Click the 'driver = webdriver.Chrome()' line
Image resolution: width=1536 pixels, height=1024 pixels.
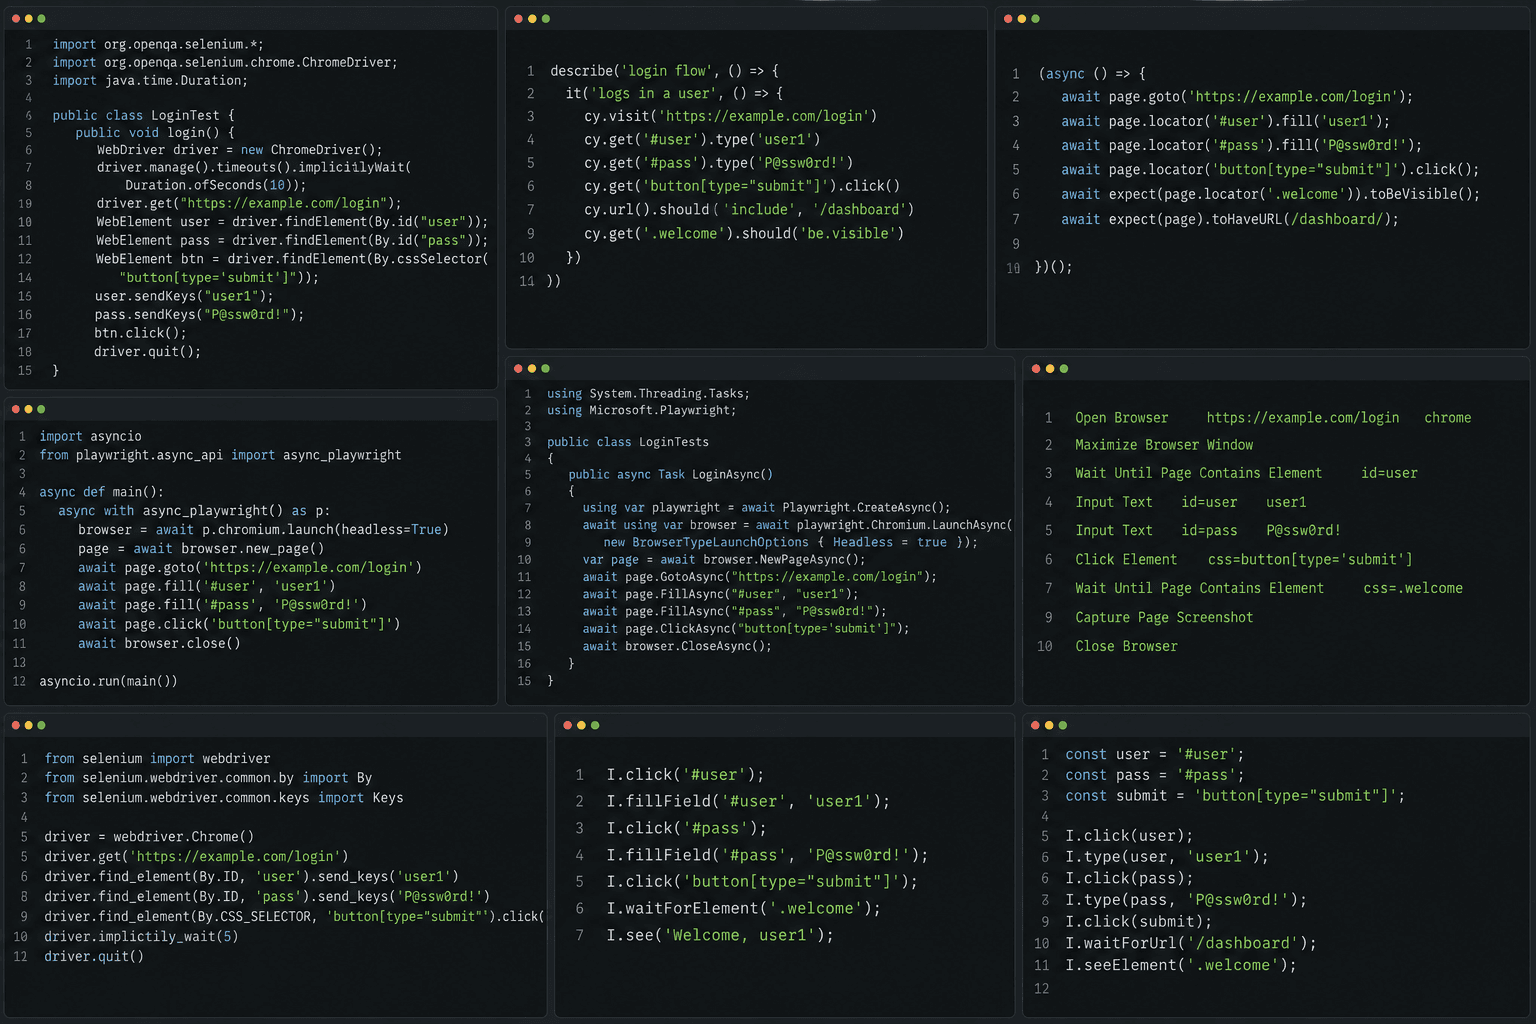coord(149,837)
